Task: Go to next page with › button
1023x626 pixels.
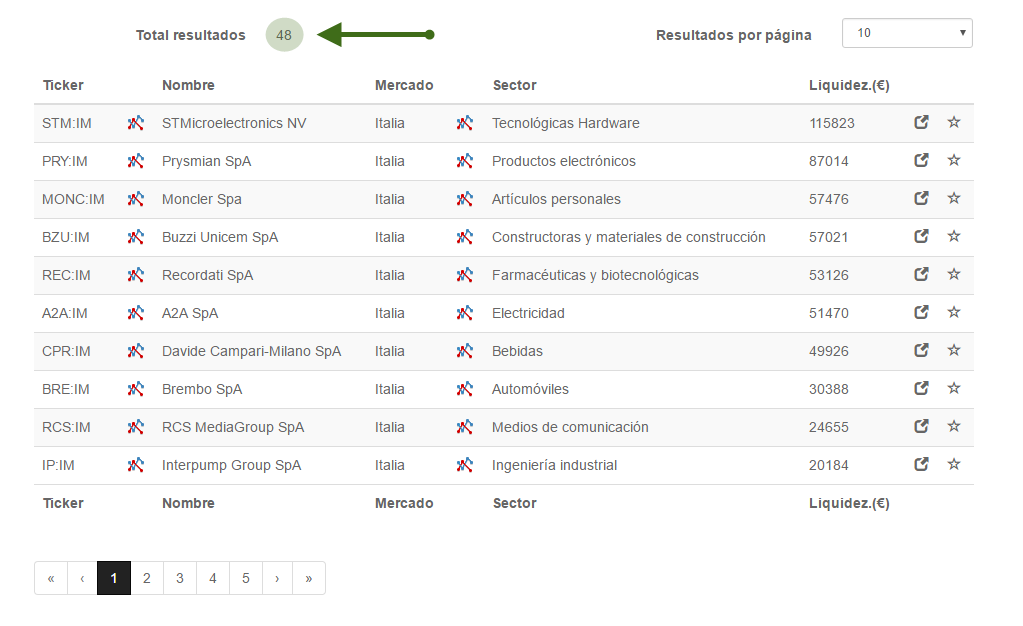Action: [x=277, y=578]
